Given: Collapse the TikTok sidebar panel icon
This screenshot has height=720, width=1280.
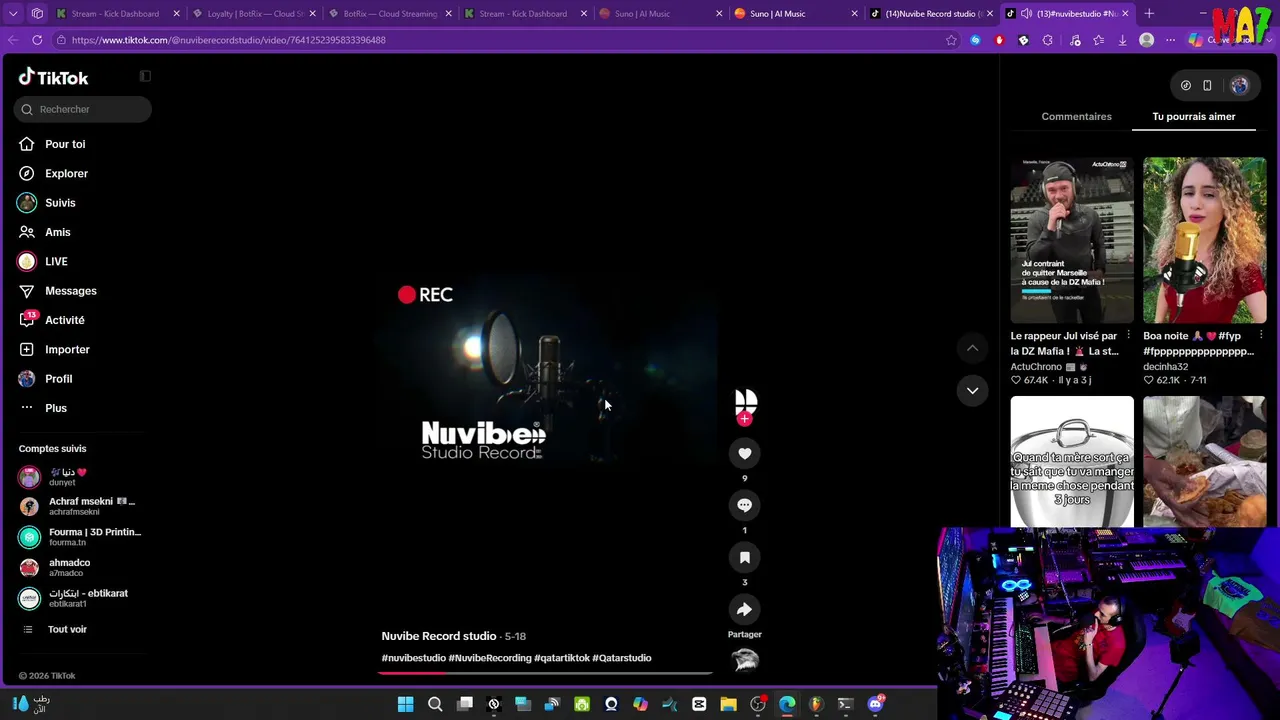Looking at the screenshot, I should (x=145, y=77).
